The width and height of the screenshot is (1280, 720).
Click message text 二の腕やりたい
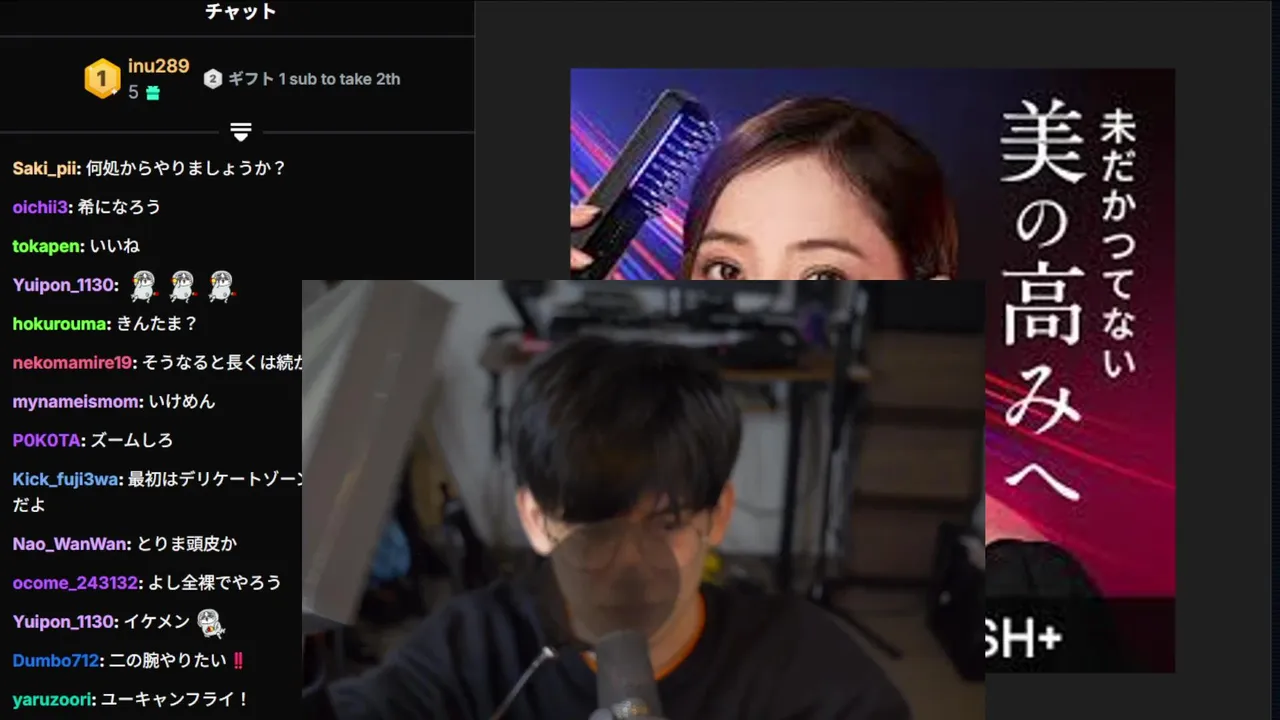[166, 661]
